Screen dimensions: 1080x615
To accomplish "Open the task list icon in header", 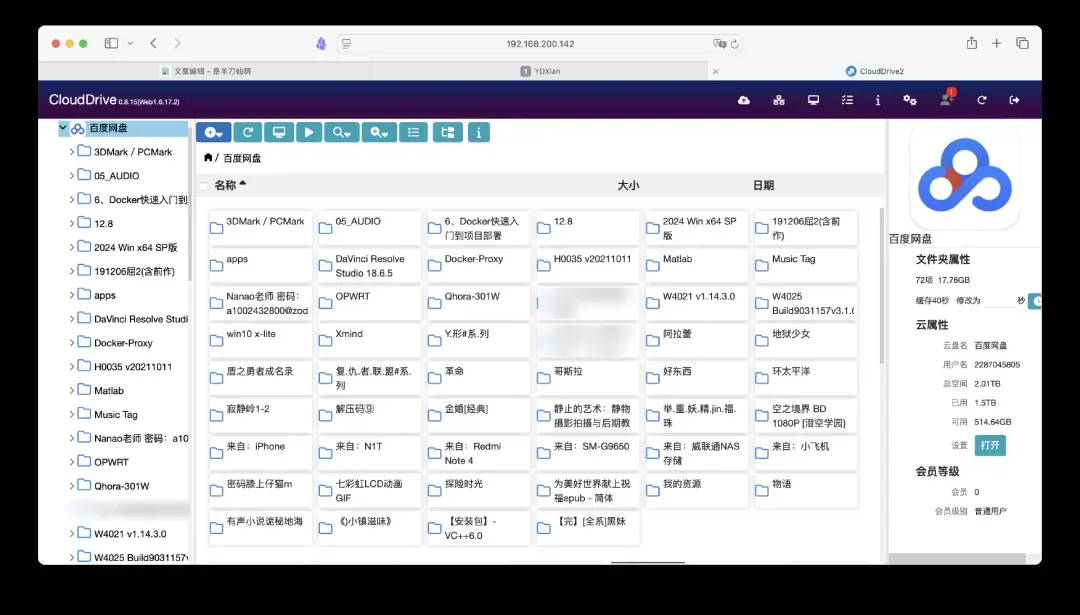I will [847, 100].
